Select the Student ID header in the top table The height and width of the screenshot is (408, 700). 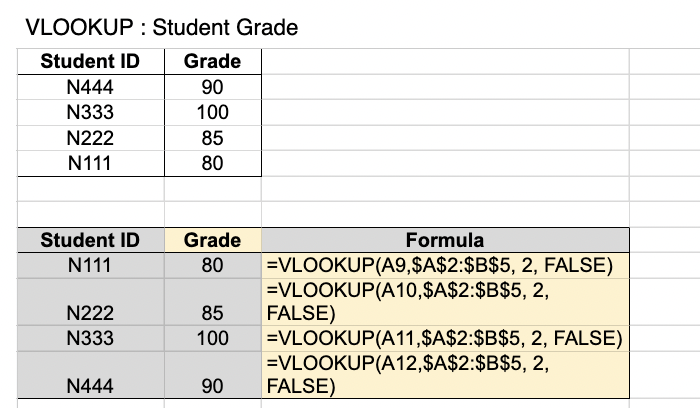89,62
